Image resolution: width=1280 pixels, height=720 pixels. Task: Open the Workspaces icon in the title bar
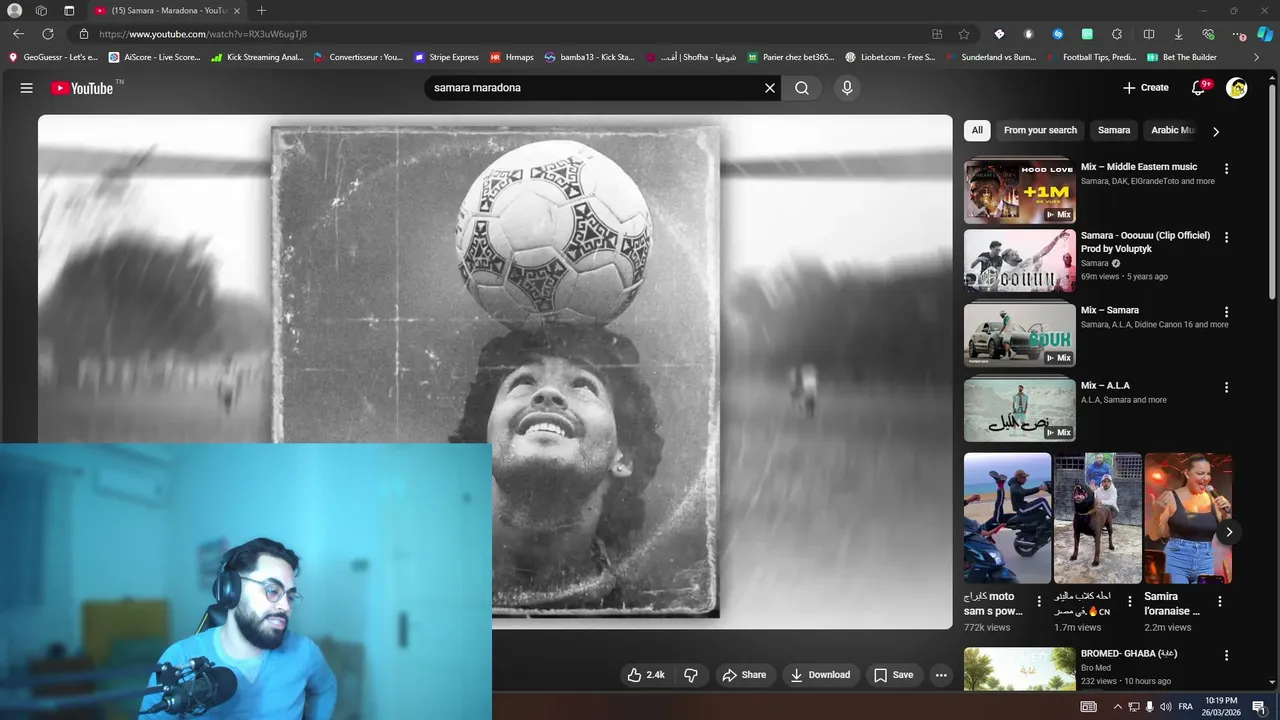tap(41, 11)
